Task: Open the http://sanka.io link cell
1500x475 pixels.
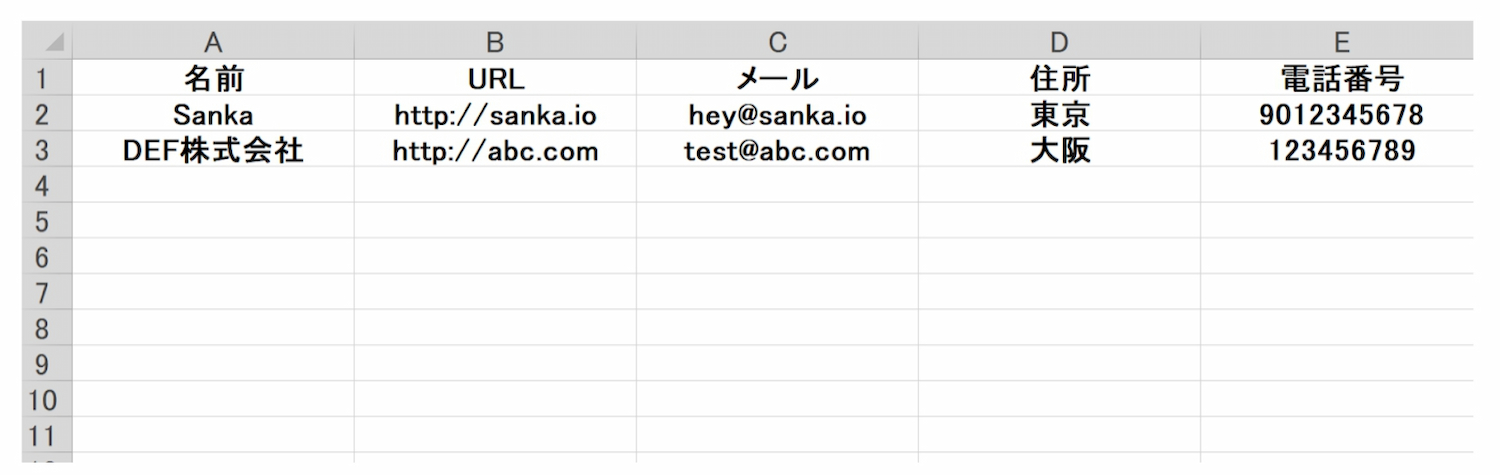Action: [x=495, y=115]
